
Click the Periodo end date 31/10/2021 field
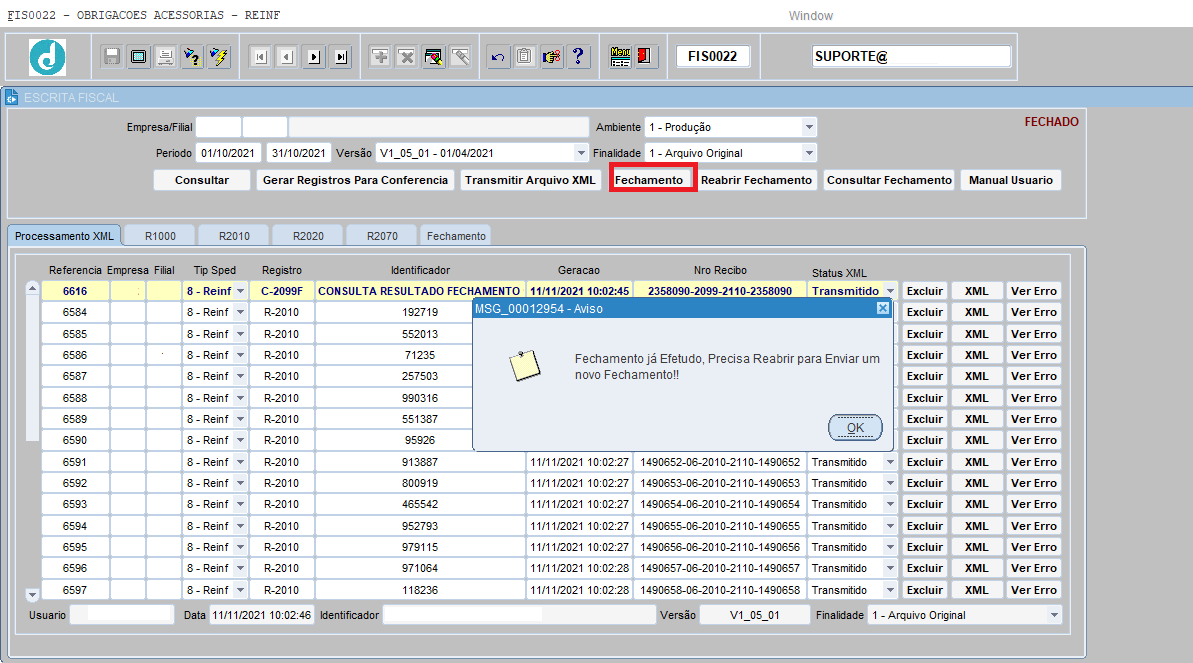coord(299,153)
